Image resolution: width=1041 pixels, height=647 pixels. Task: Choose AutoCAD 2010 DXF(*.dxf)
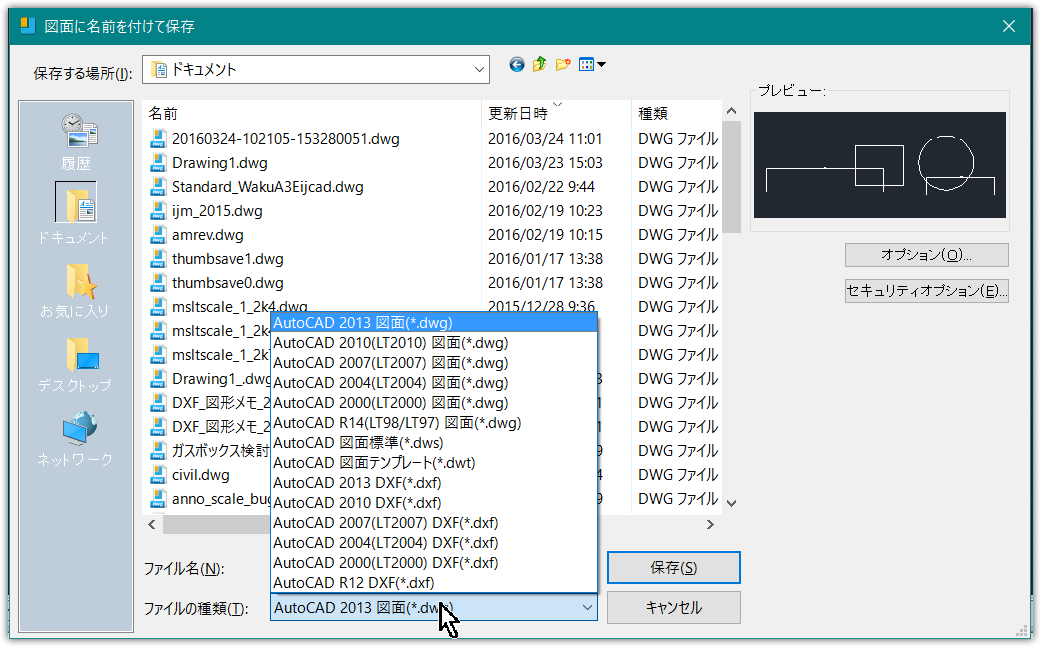tap(434, 502)
